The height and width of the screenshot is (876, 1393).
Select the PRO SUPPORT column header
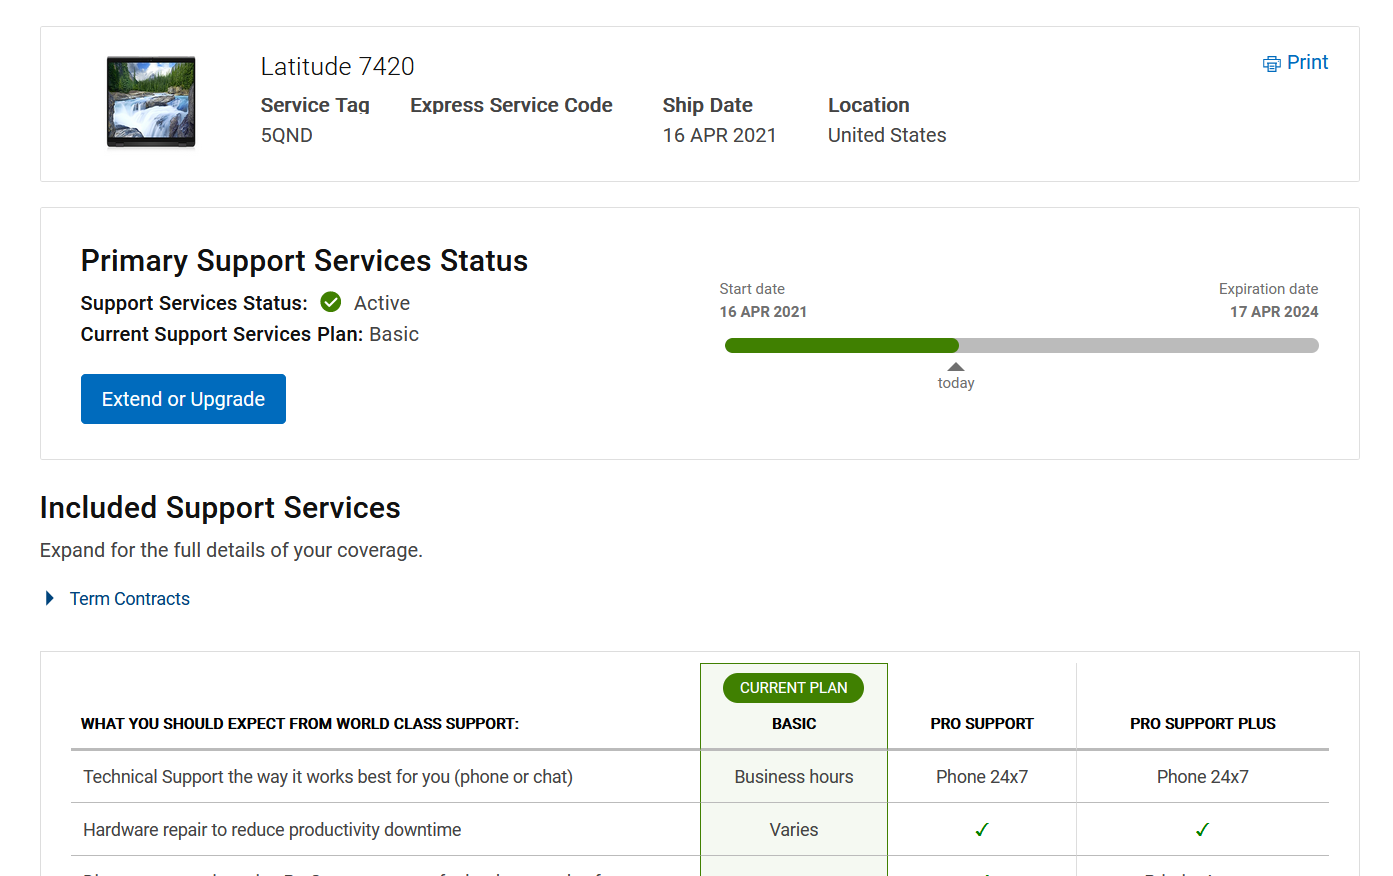coord(982,724)
